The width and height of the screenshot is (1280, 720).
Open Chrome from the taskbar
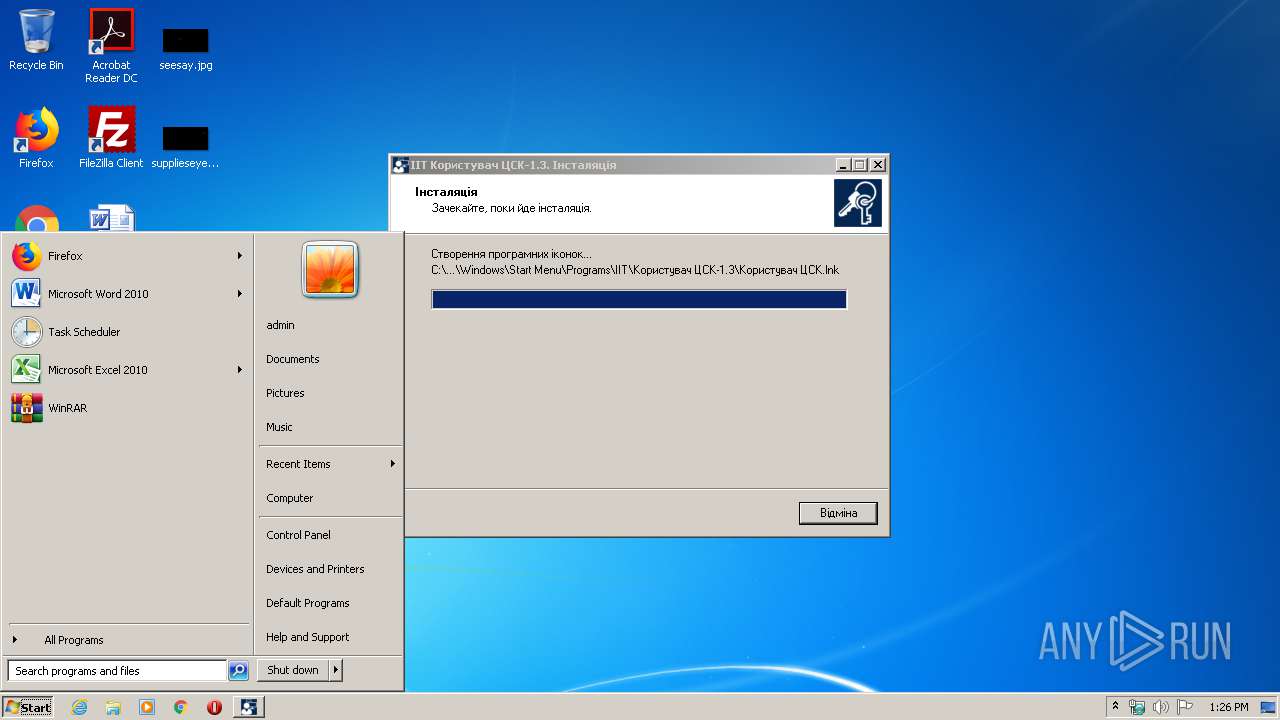click(x=181, y=707)
